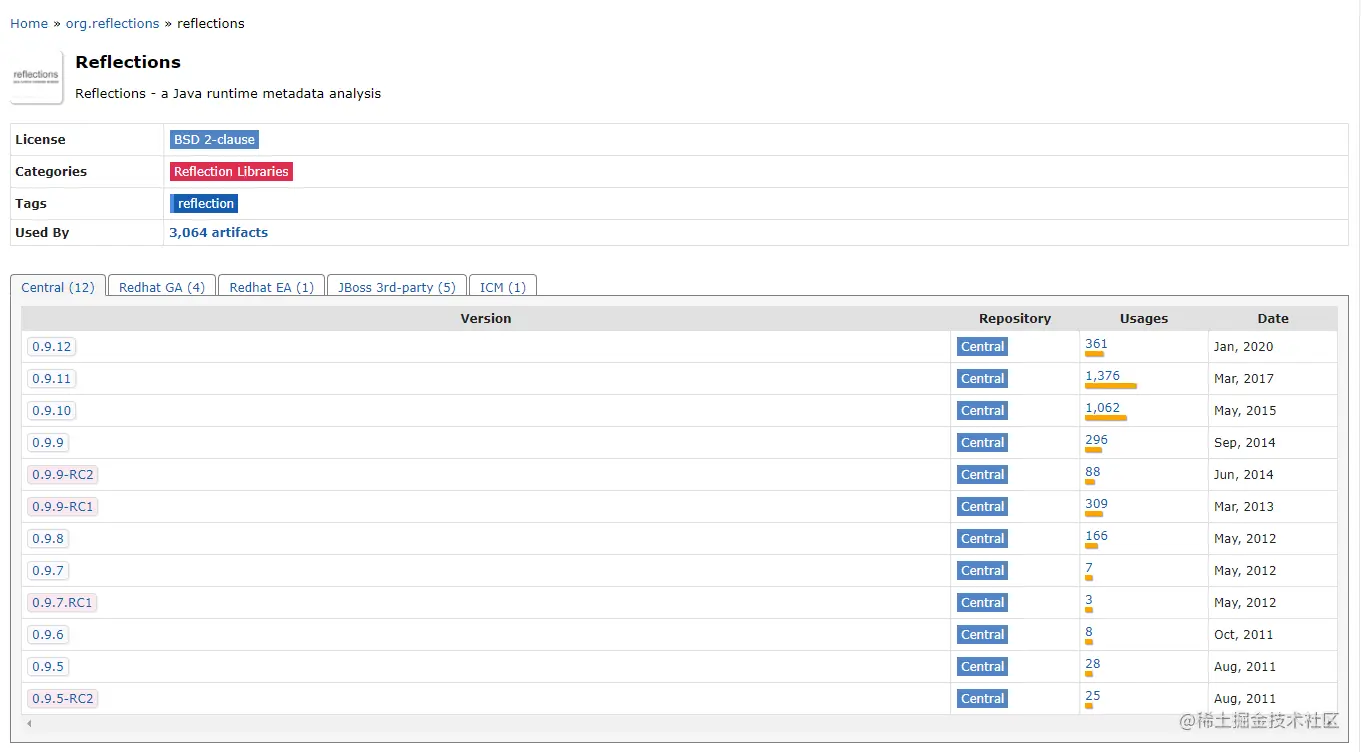Screen dimensions: 1361x752
Task: Open version 0.9.10
Action: (x=52, y=411)
